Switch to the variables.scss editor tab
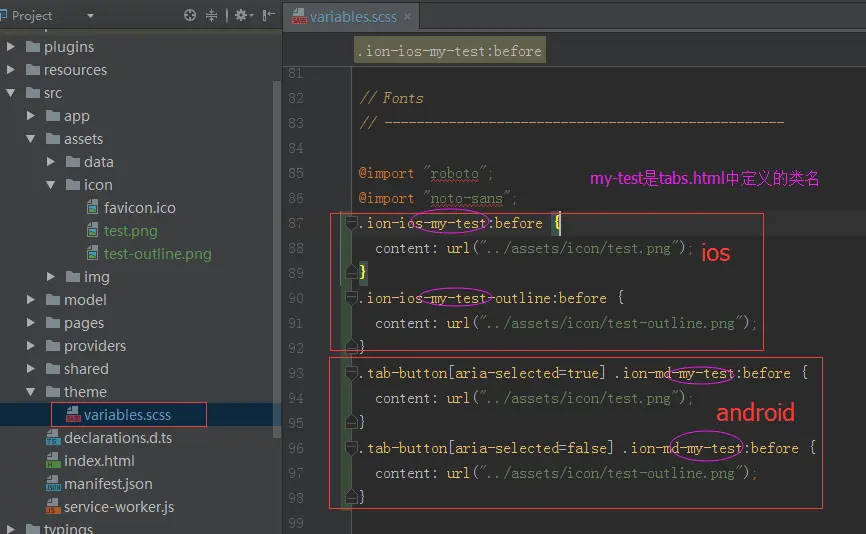This screenshot has width=866, height=534. (x=352, y=17)
